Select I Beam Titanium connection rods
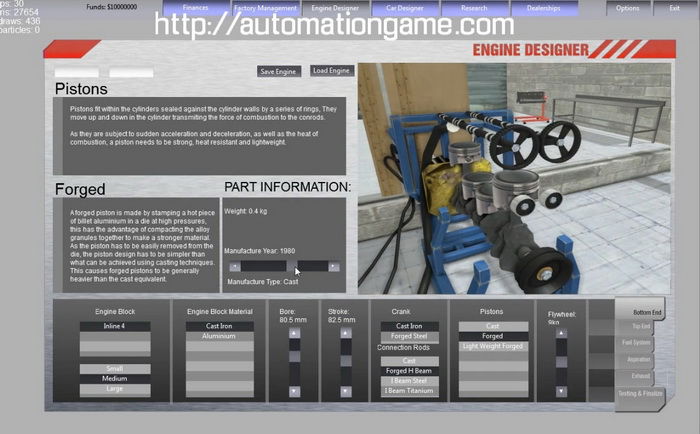 coord(409,391)
